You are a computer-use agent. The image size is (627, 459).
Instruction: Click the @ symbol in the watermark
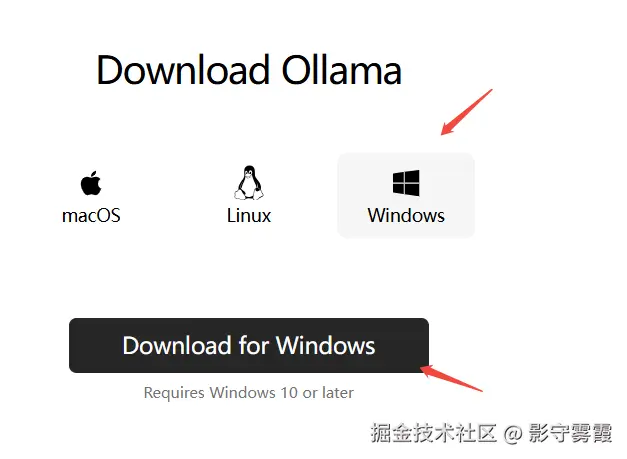tap(513, 434)
